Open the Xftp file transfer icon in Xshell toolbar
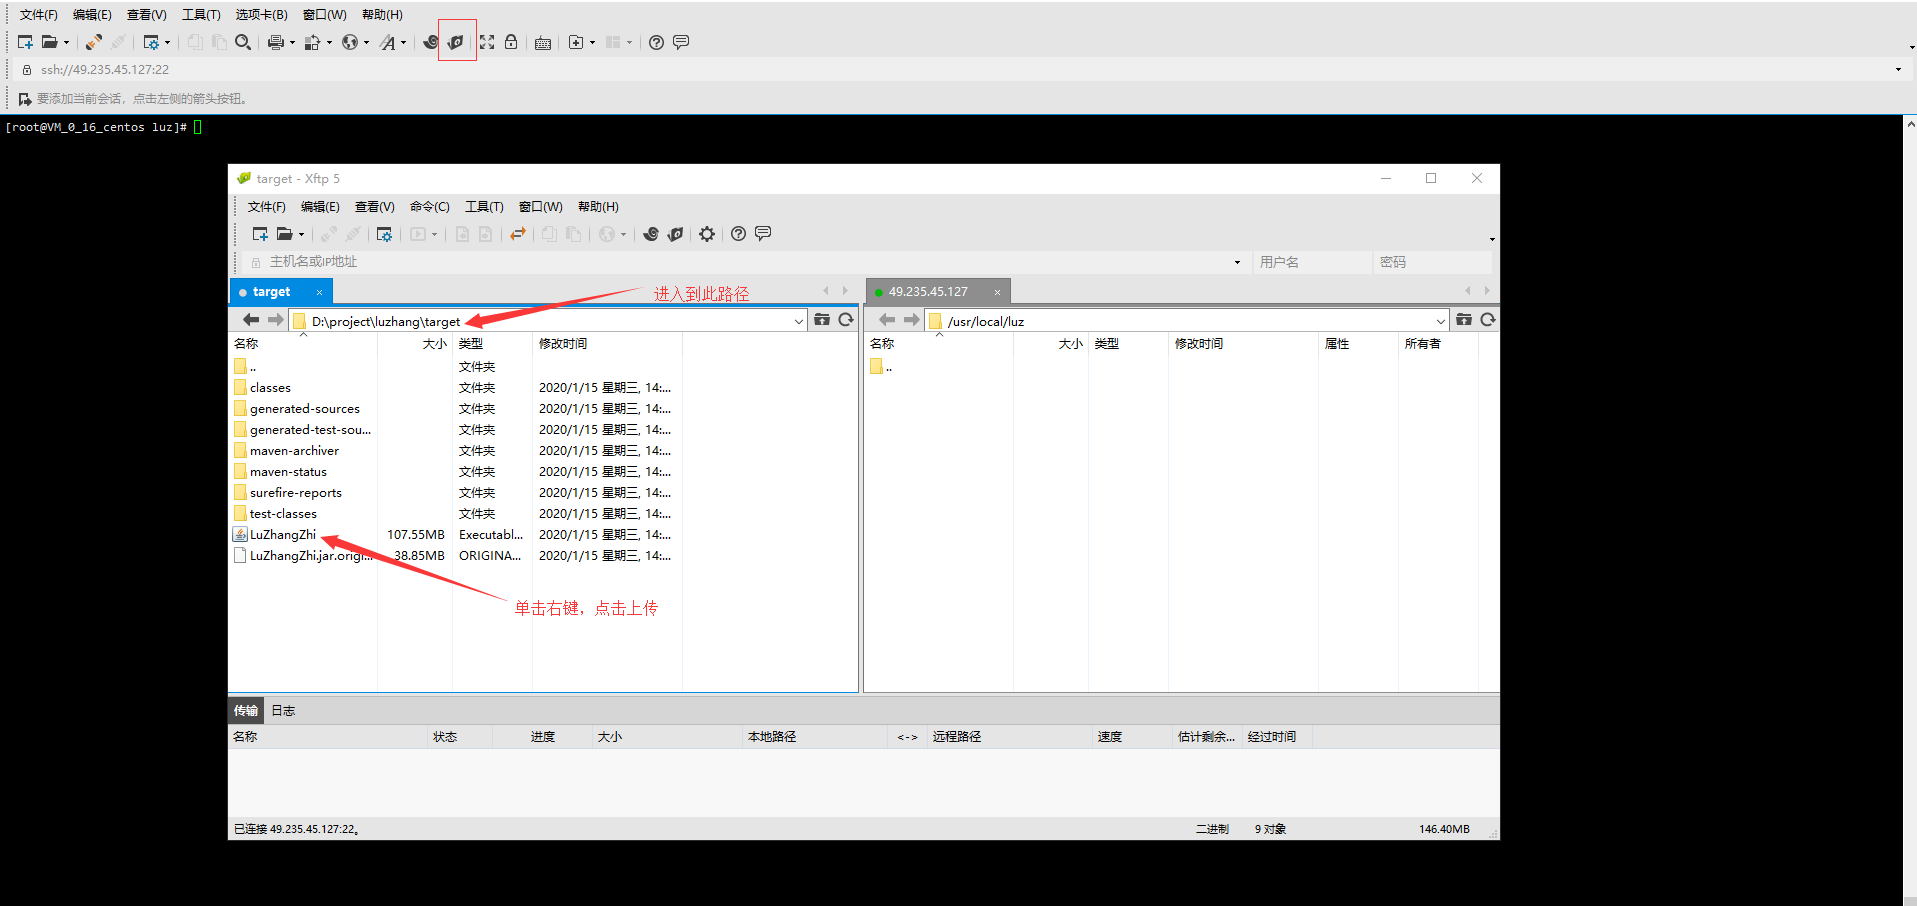The height and width of the screenshot is (906, 1917). click(456, 42)
